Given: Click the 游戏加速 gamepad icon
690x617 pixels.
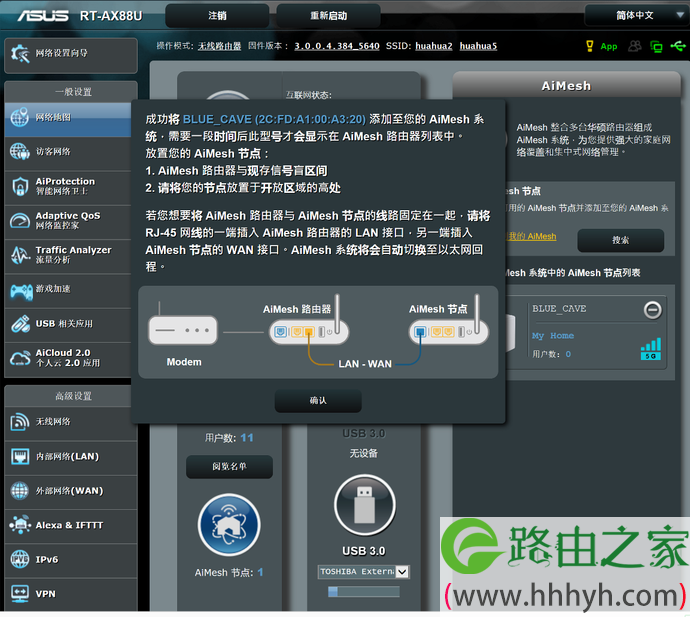Looking at the screenshot, I should [x=21, y=291].
